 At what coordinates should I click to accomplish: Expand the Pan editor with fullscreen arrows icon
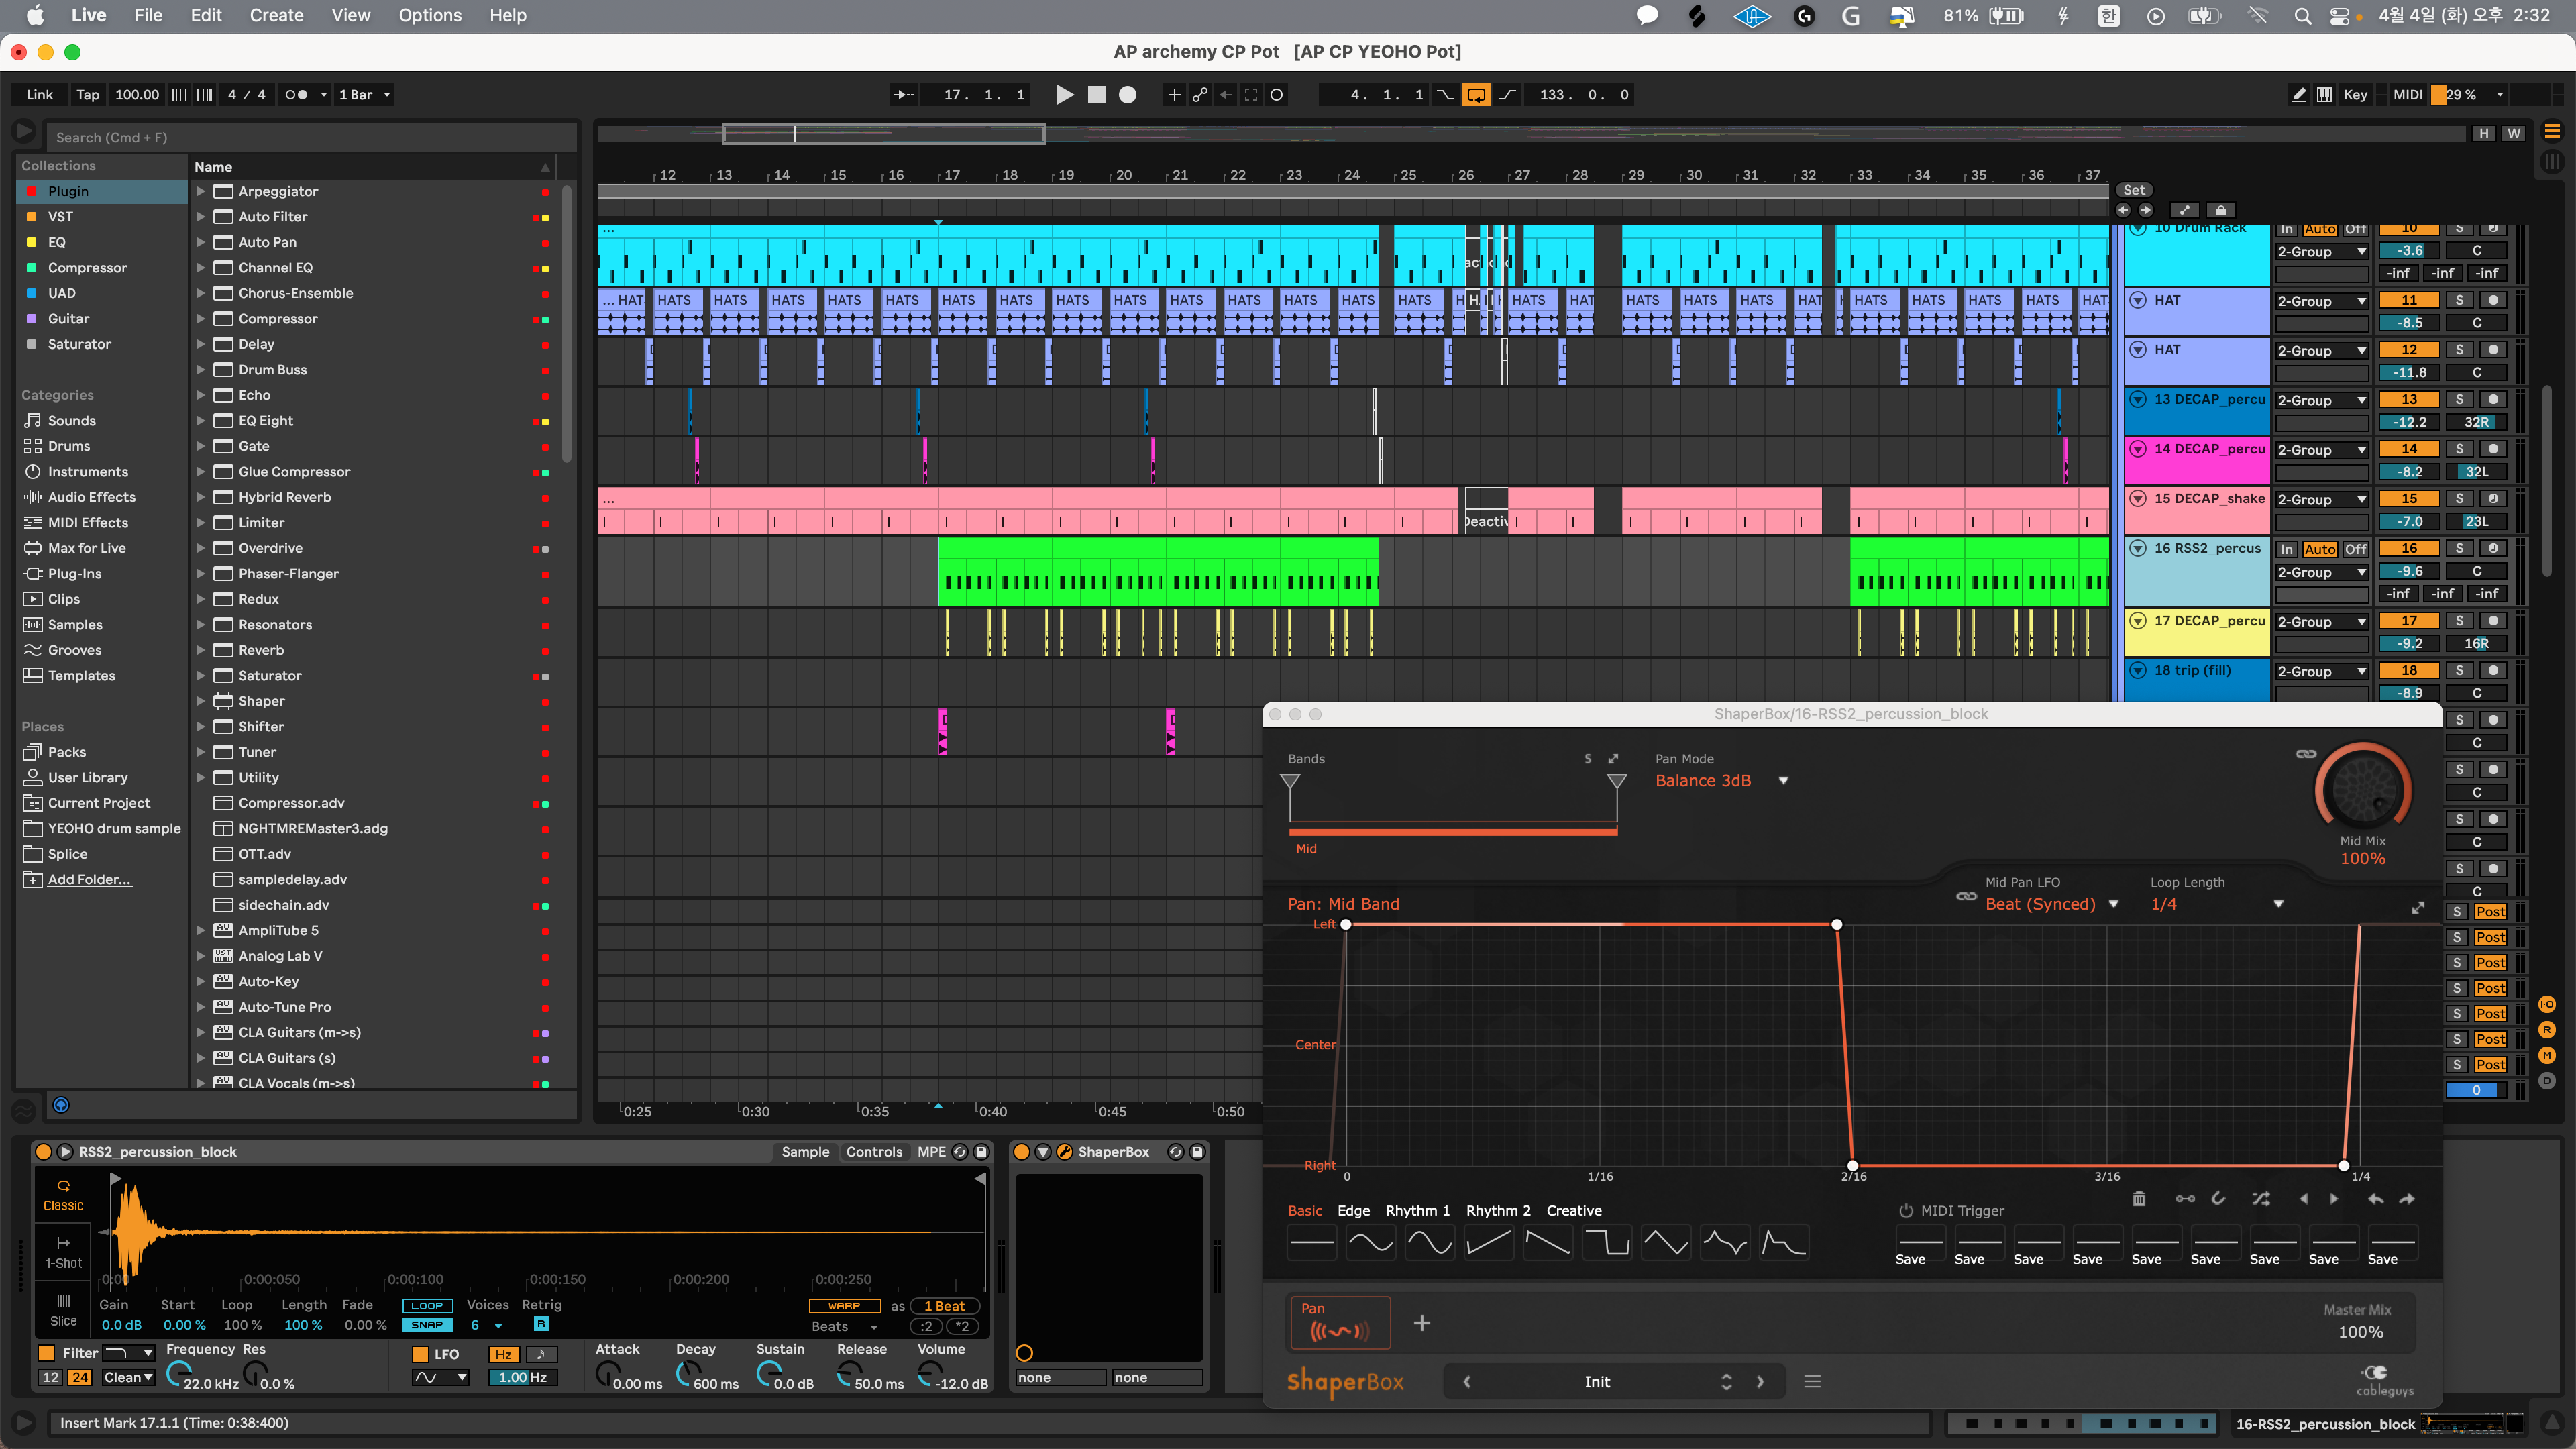coord(2418,907)
